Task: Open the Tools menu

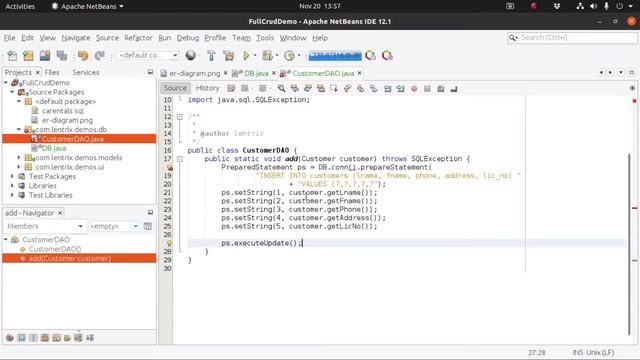Action: click(x=265, y=38)
